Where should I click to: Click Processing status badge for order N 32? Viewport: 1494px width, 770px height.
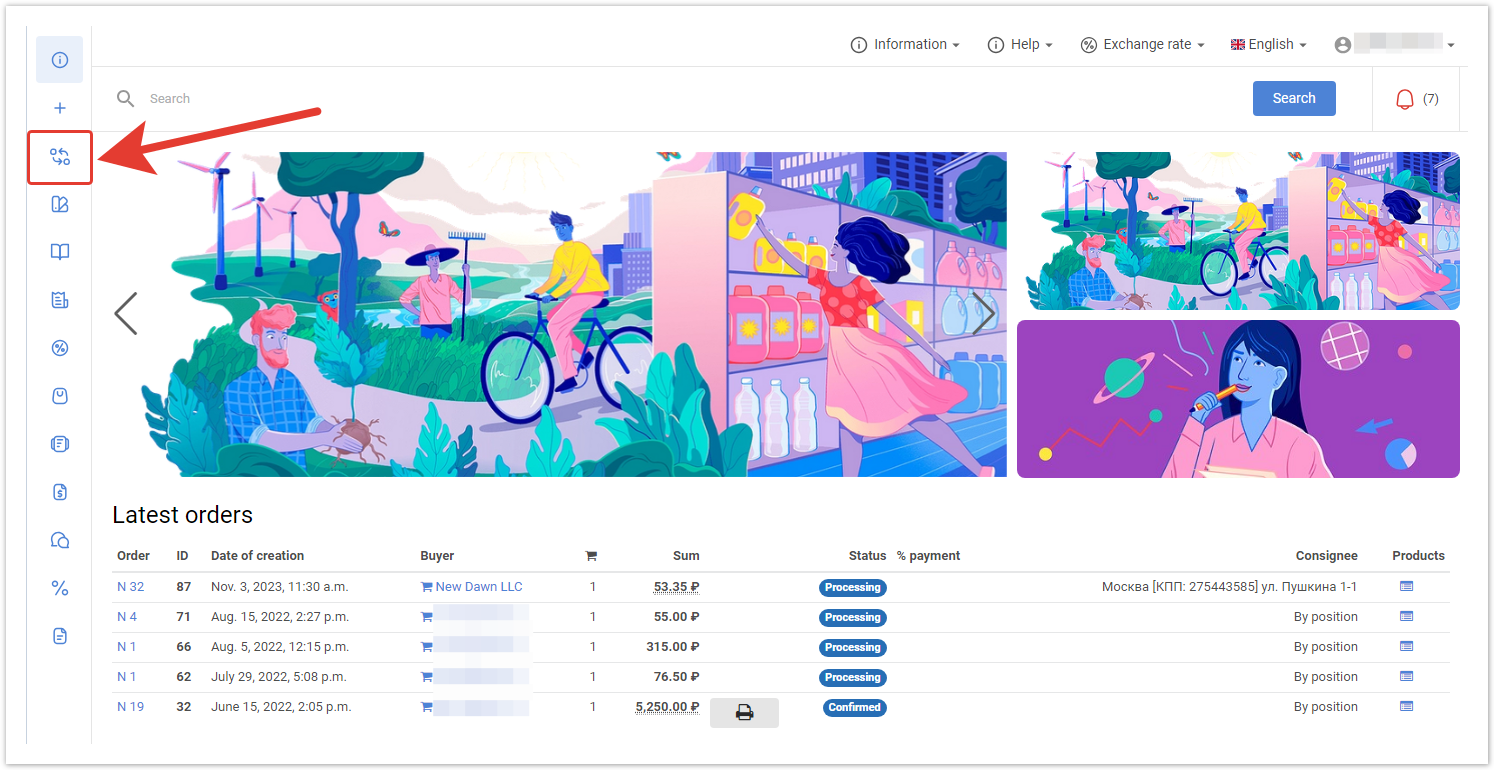tap(853, 588)
